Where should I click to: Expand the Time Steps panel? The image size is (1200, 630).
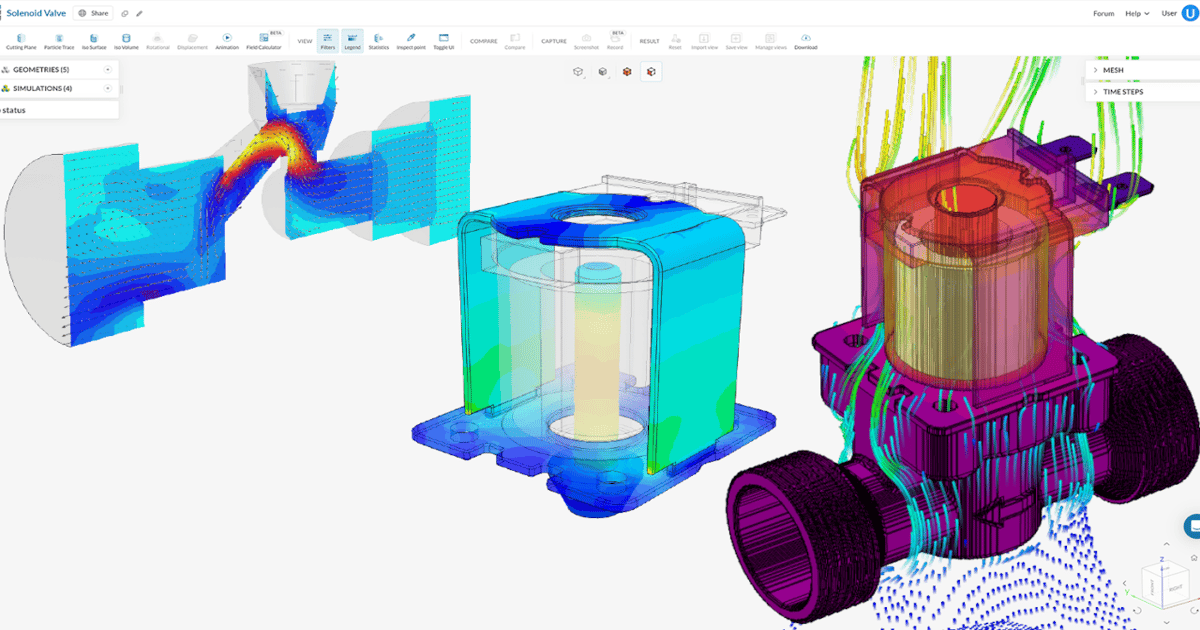[x=1142, y=91]
